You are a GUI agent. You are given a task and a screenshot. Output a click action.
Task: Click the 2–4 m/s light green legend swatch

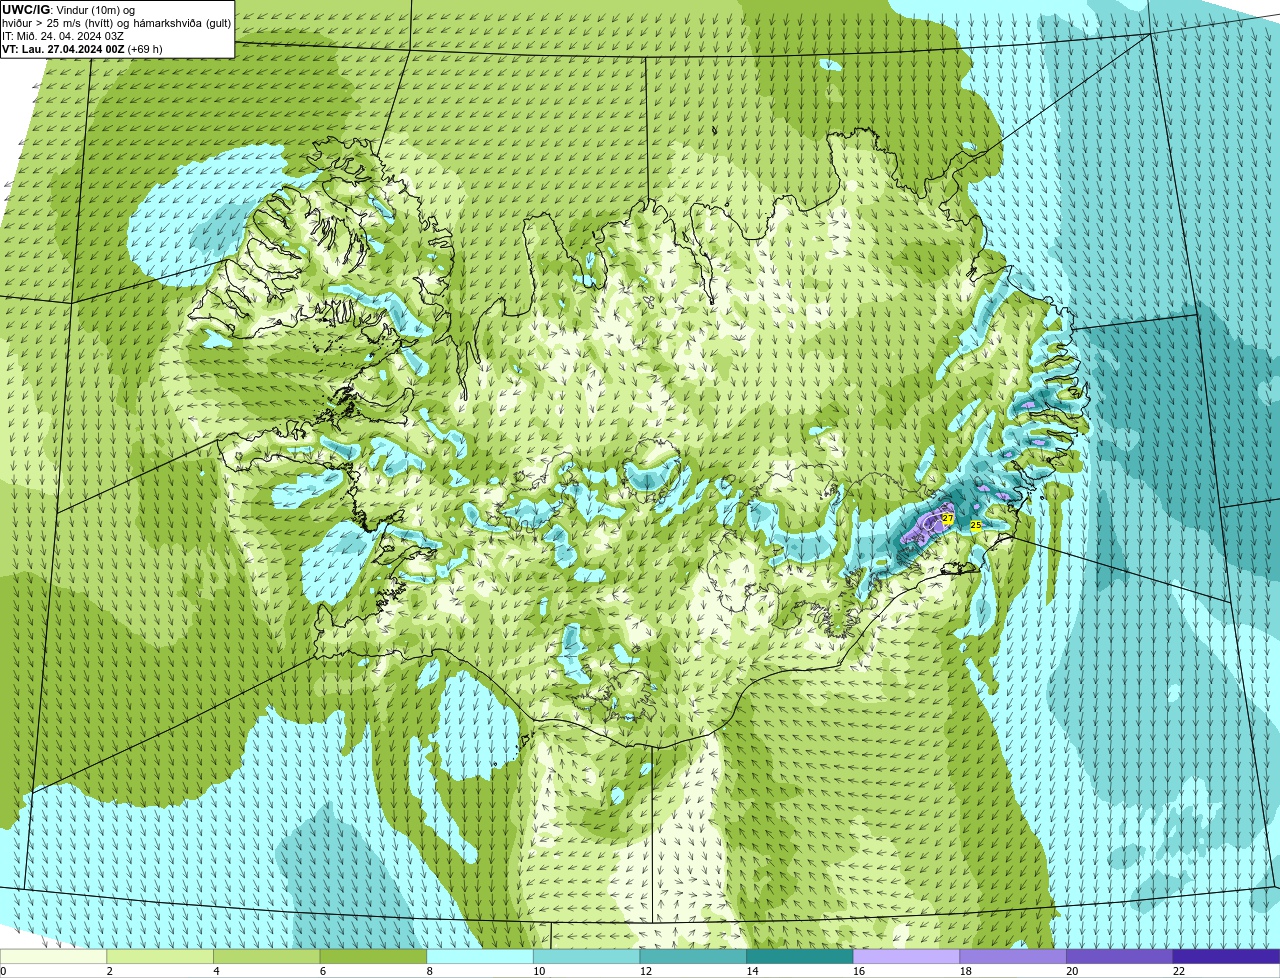pos(160,956)
